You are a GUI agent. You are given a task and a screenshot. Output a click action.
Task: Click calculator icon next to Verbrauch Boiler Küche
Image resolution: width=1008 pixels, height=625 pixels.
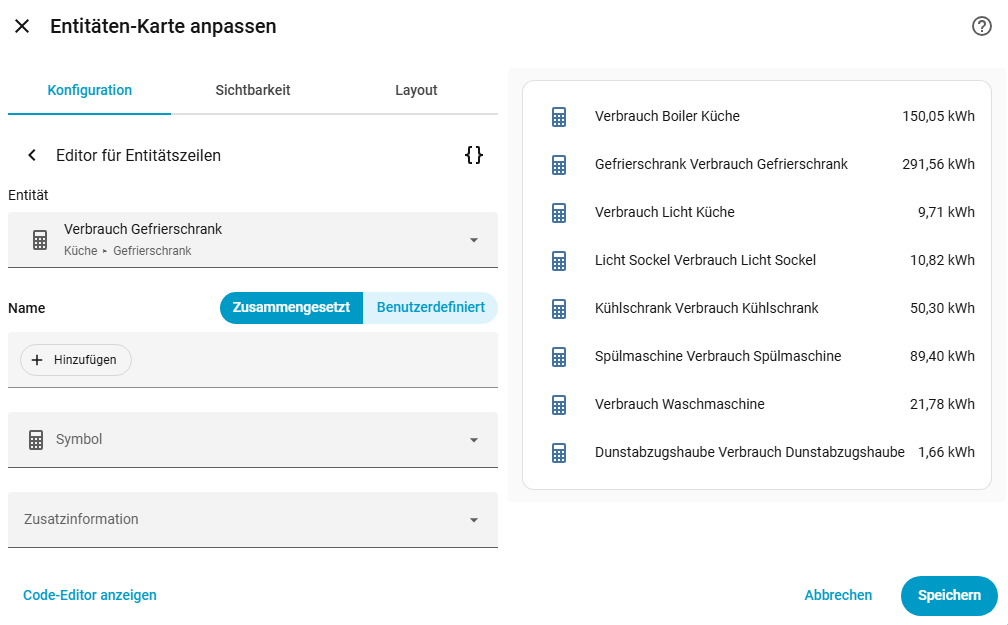559,117
